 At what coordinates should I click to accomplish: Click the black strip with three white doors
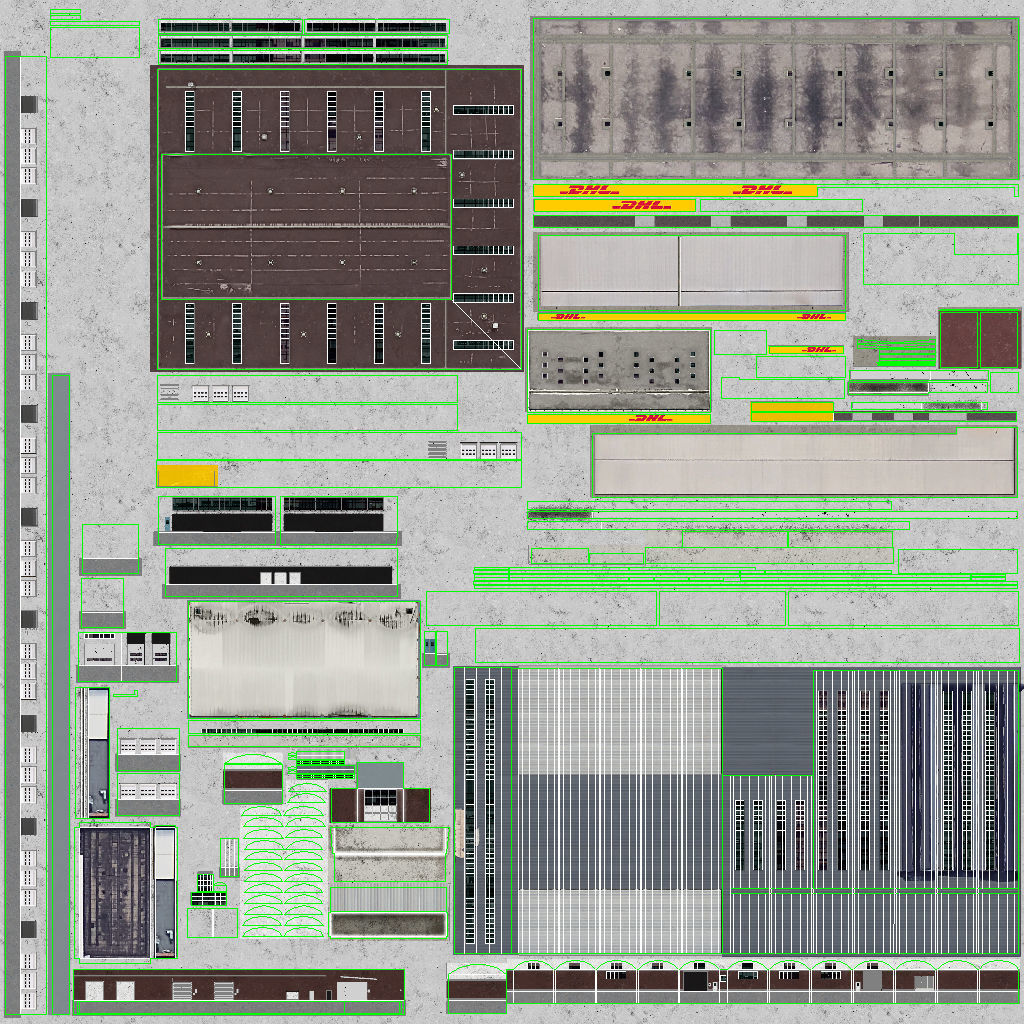click(281, 575)
